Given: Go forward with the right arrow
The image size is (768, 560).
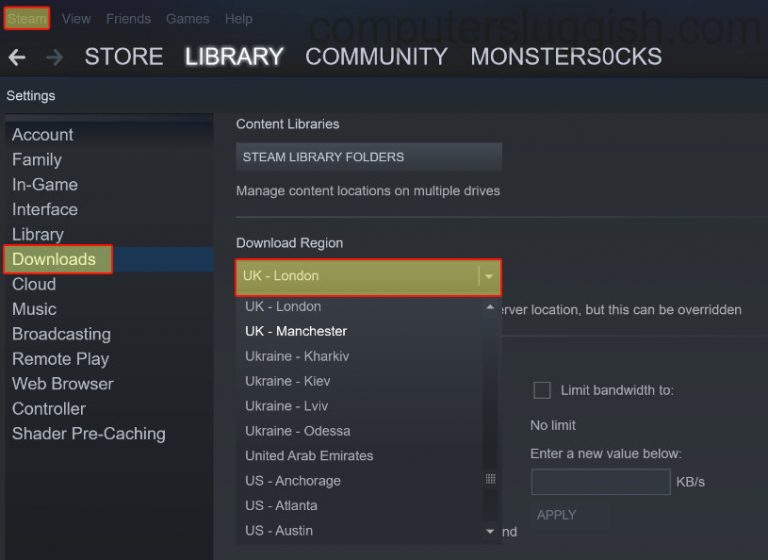Looking at the screenshot, I should tap(54, 57).
